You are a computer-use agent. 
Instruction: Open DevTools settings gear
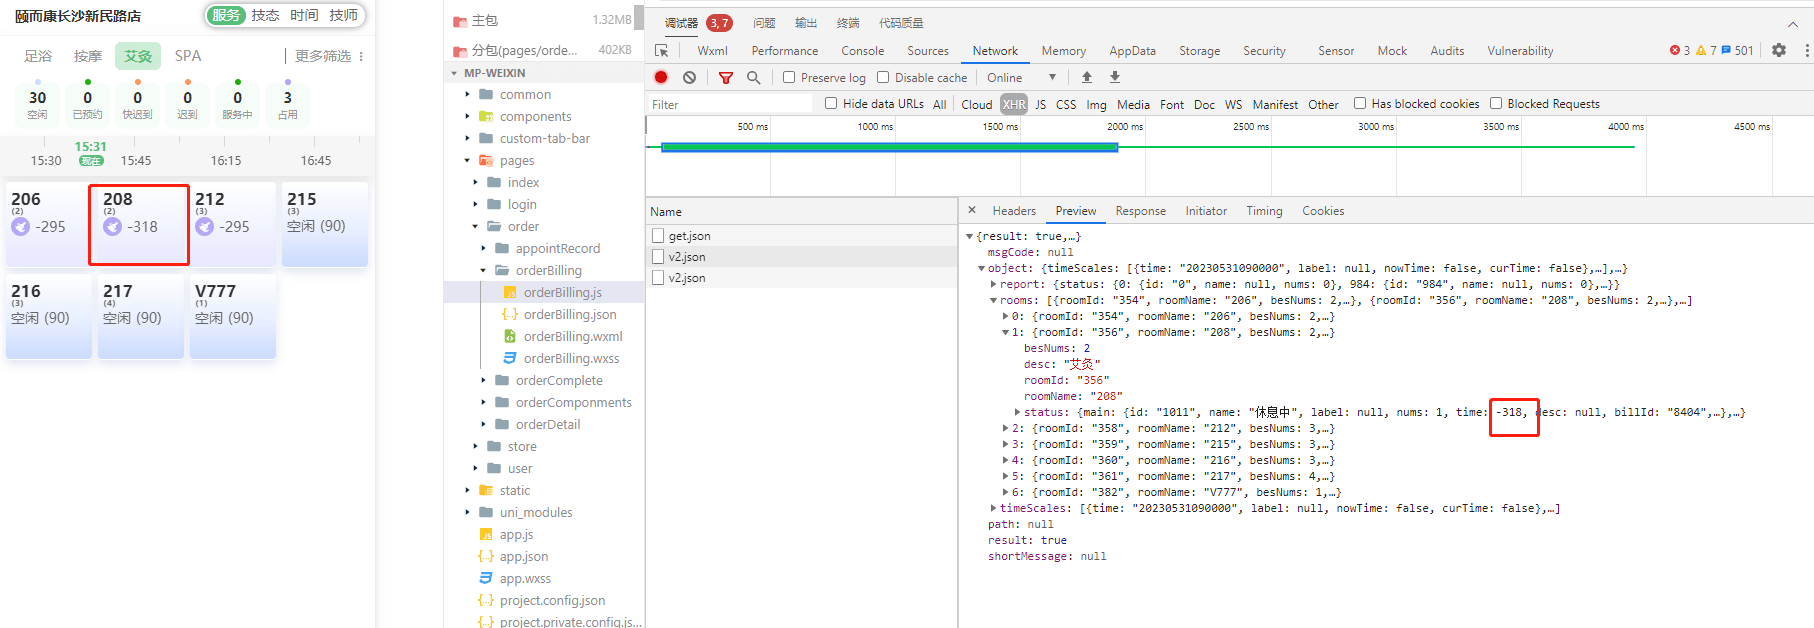(1779, 50)
